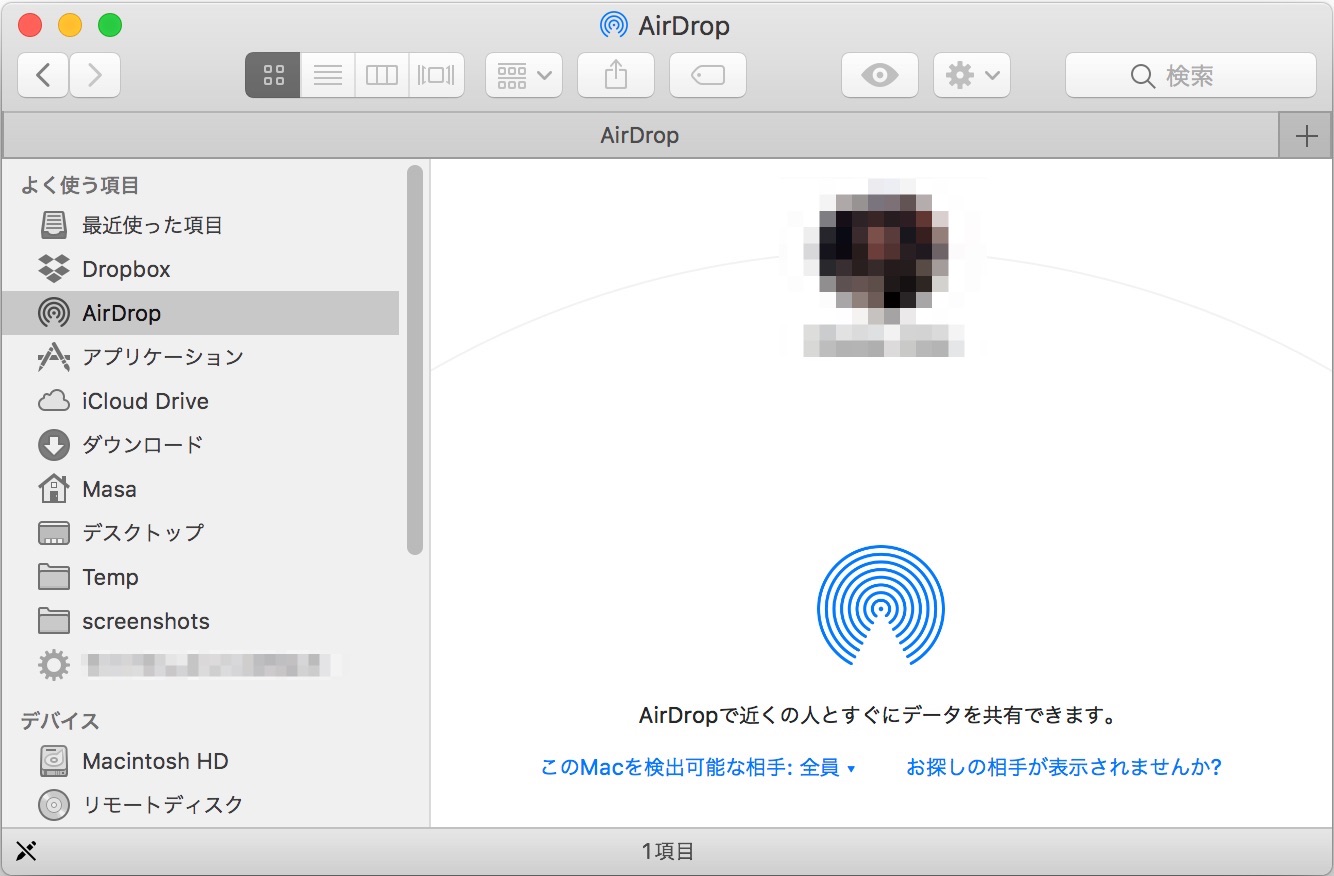Click the Edit Tags toolbar button
Screen dimensions: 1334x876
tap(708, 75)
